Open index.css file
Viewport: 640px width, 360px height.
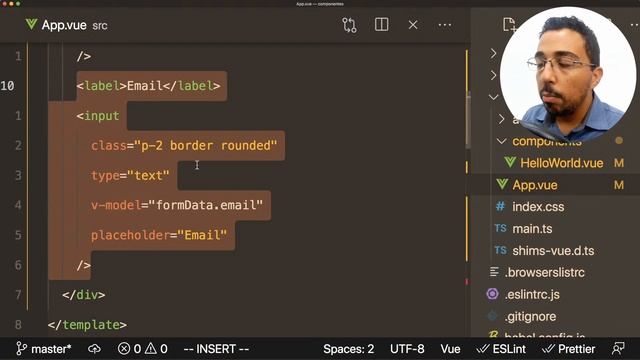538,207
